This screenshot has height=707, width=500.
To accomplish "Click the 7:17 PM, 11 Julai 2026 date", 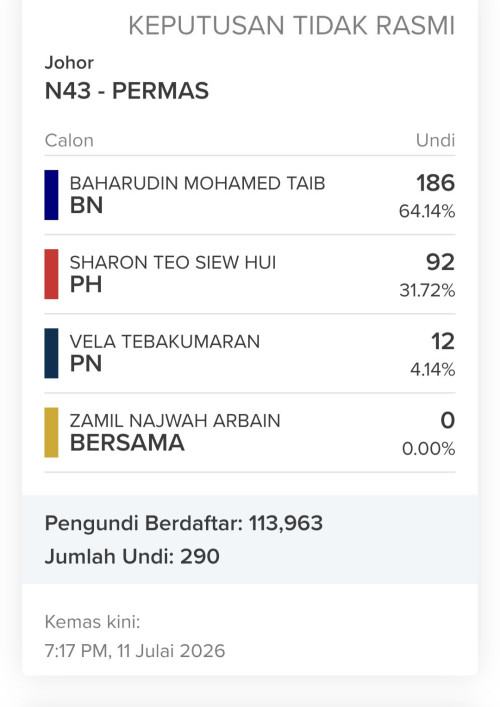I will point(135,651).
